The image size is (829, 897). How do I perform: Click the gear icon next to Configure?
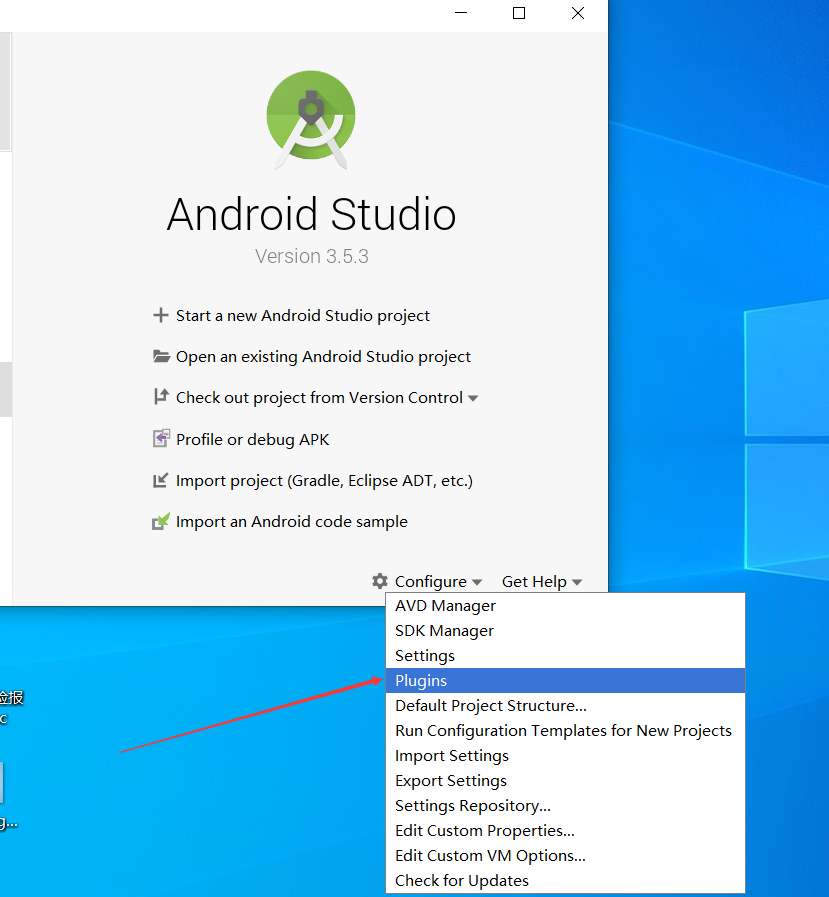(x=380, y=581)
